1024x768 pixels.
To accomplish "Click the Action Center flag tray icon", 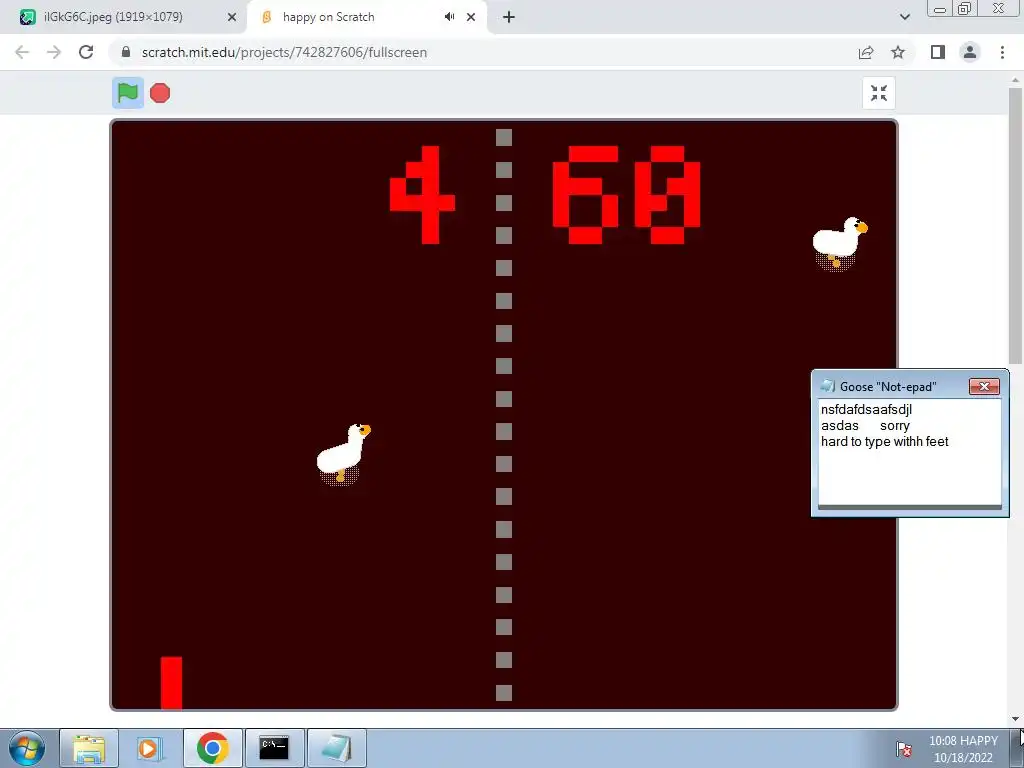I will coord(904,749).
